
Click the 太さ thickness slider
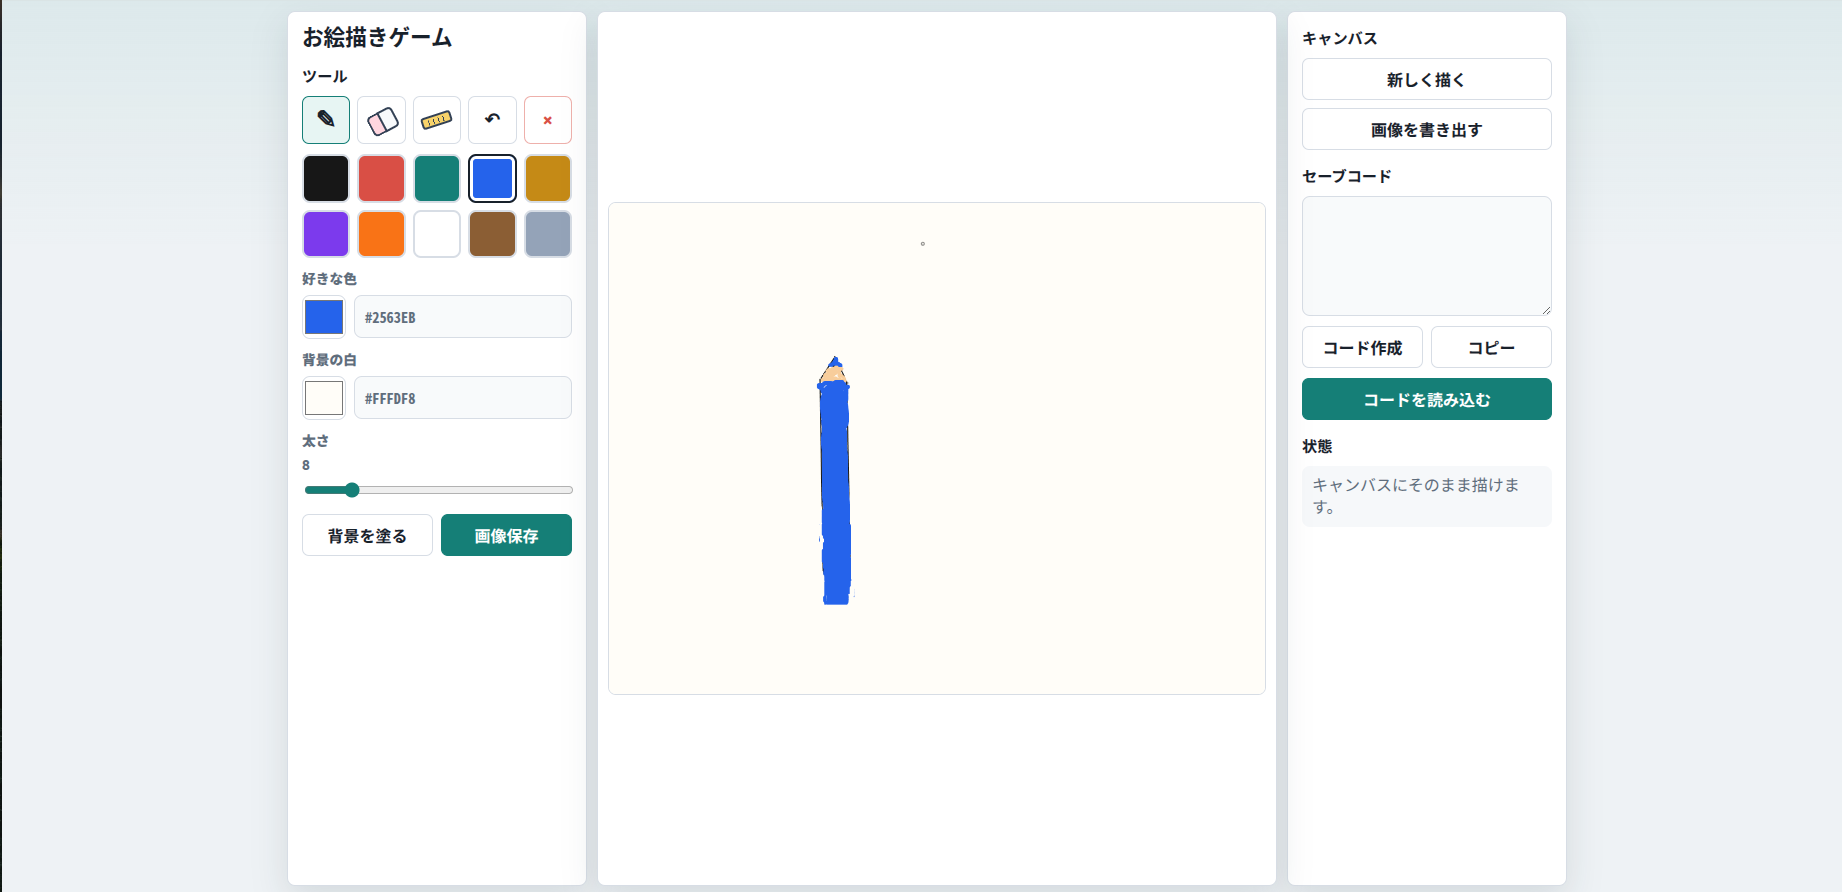click(x=438, y=490)
